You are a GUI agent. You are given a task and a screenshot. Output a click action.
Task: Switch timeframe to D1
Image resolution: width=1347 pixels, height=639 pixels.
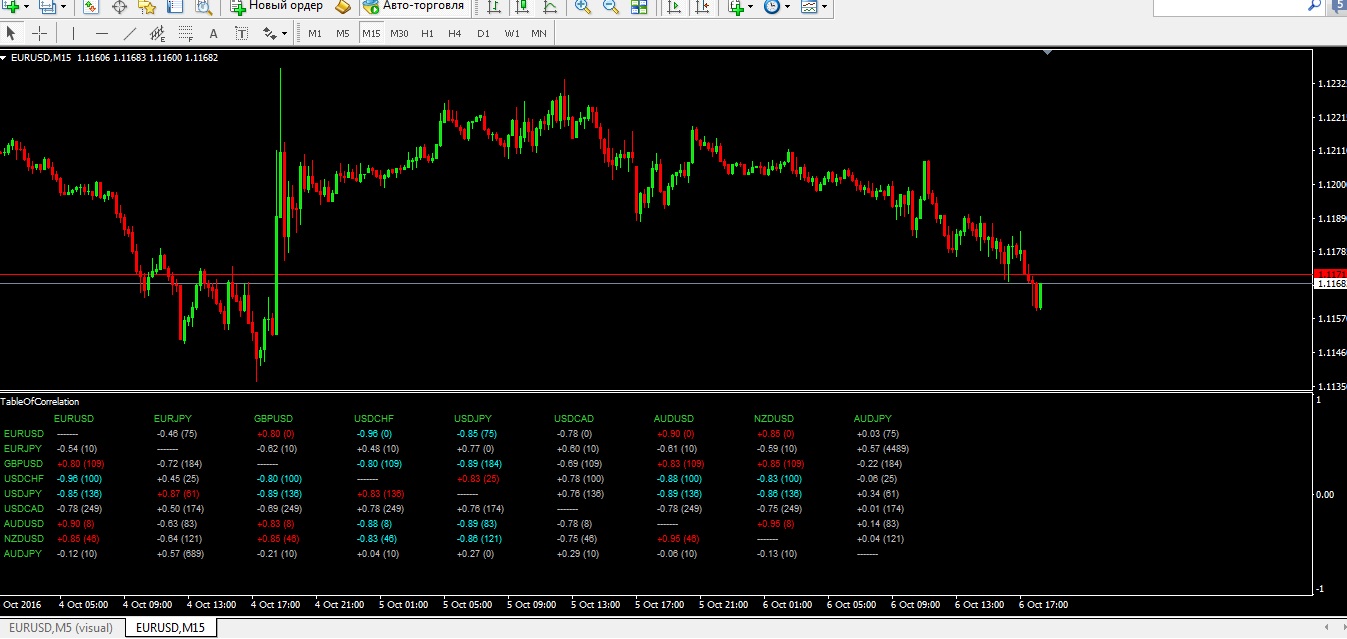coord(483,33)
